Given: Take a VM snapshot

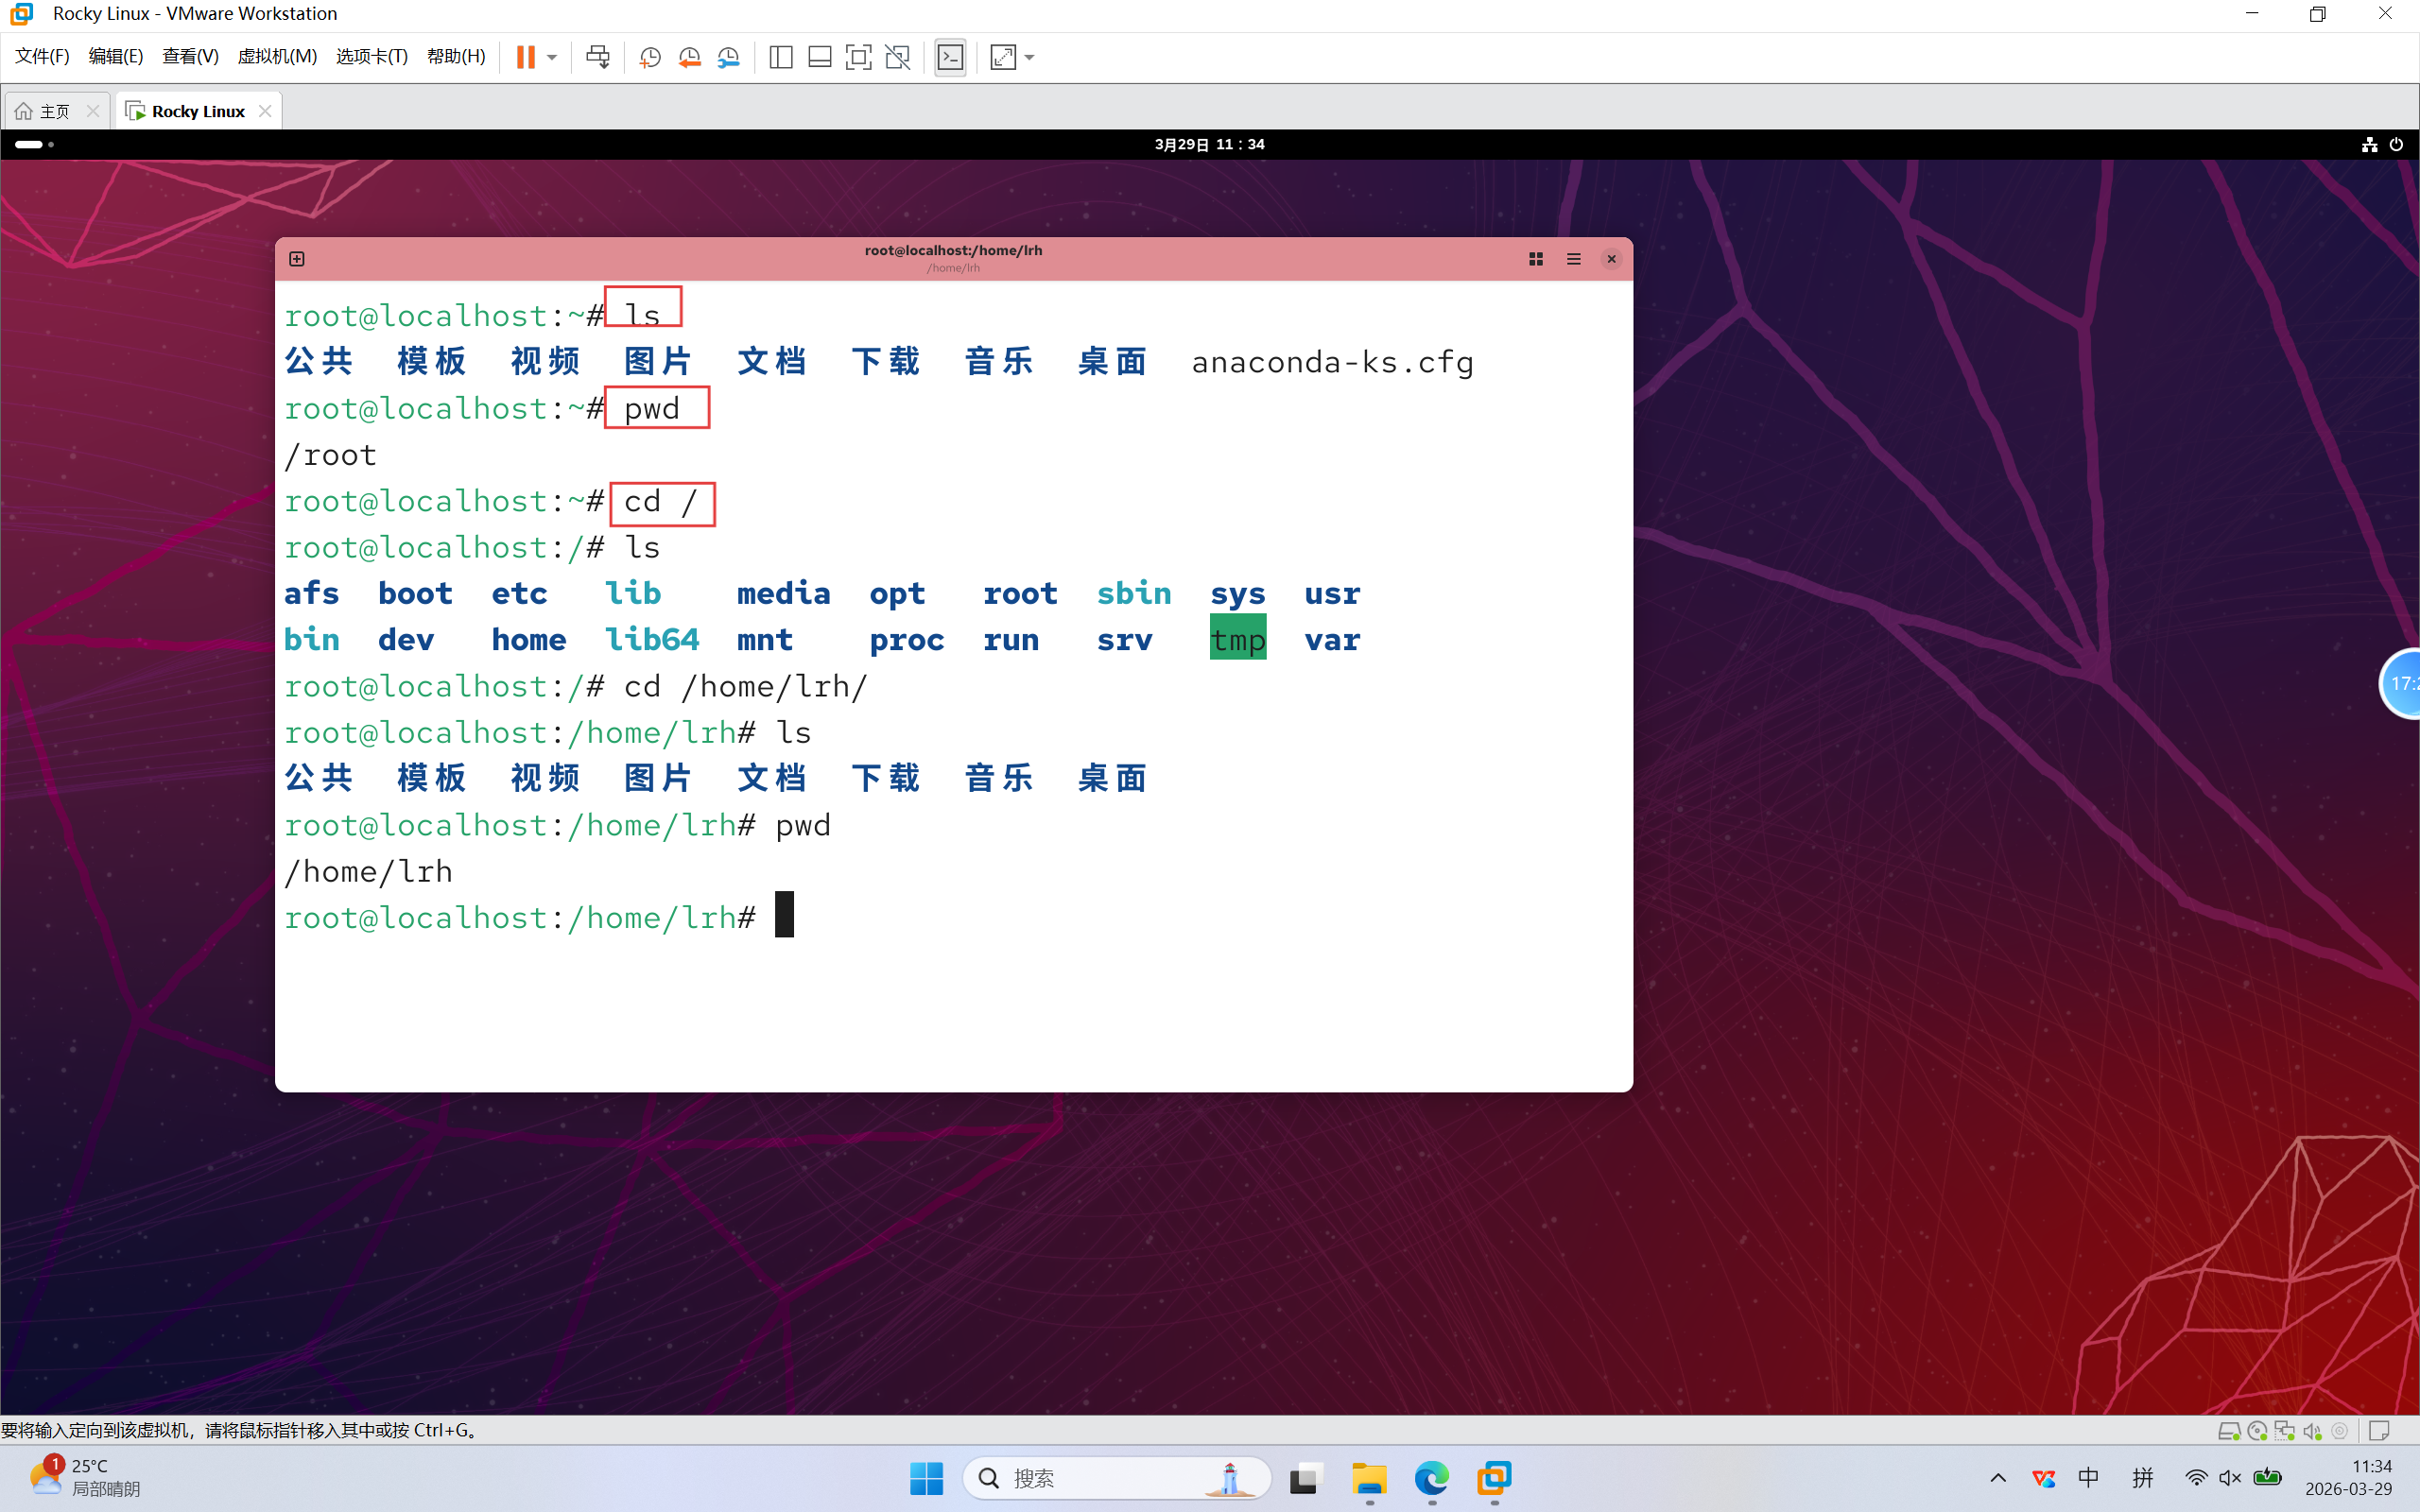Looking at the screenshot, I should point(650,57).
